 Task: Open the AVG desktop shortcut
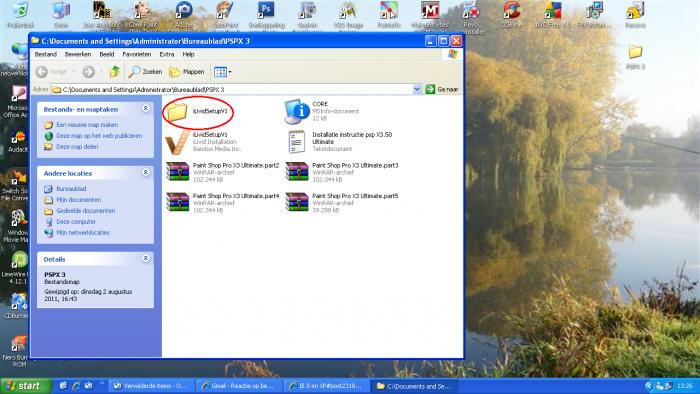[553, 15]
